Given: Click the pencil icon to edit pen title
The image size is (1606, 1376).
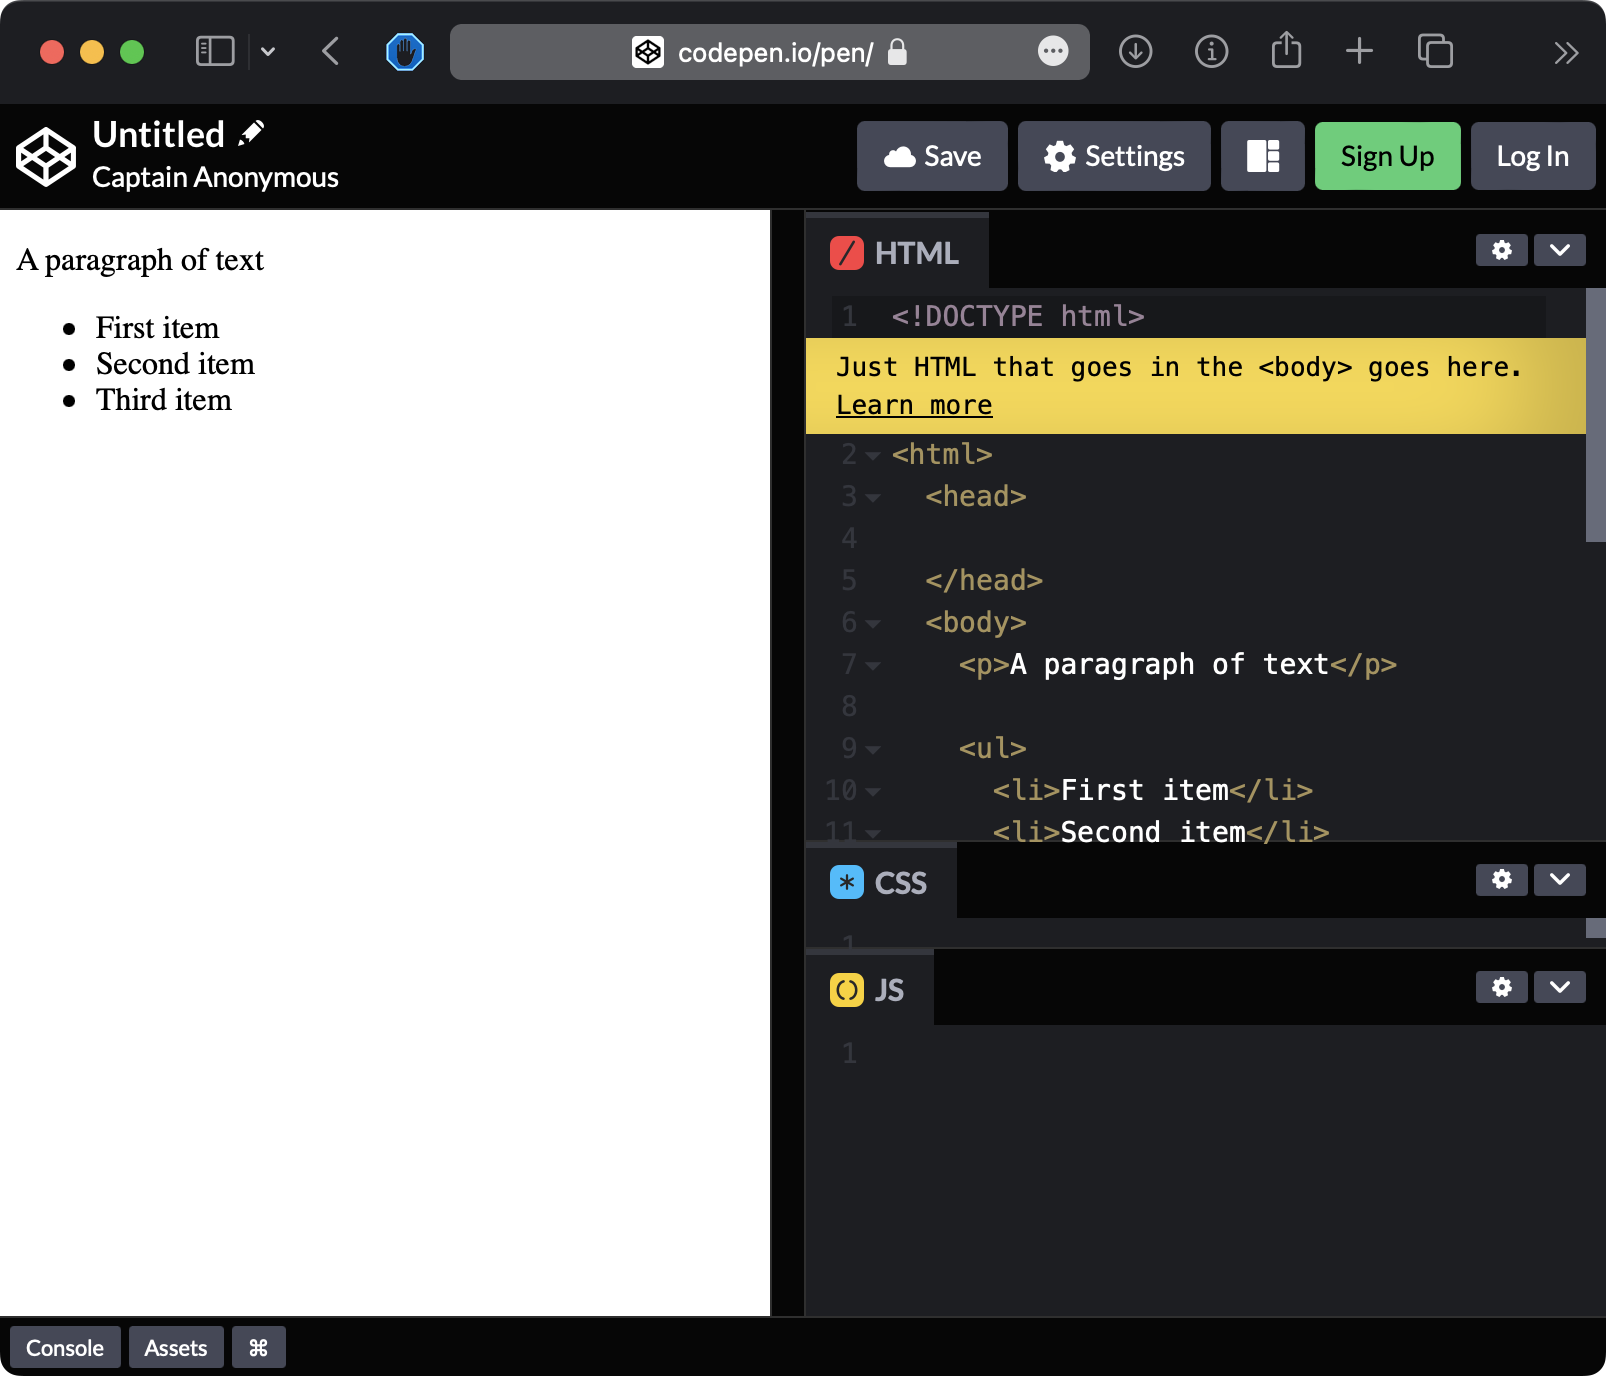Looking at the screenshot, I should point(251,133).
